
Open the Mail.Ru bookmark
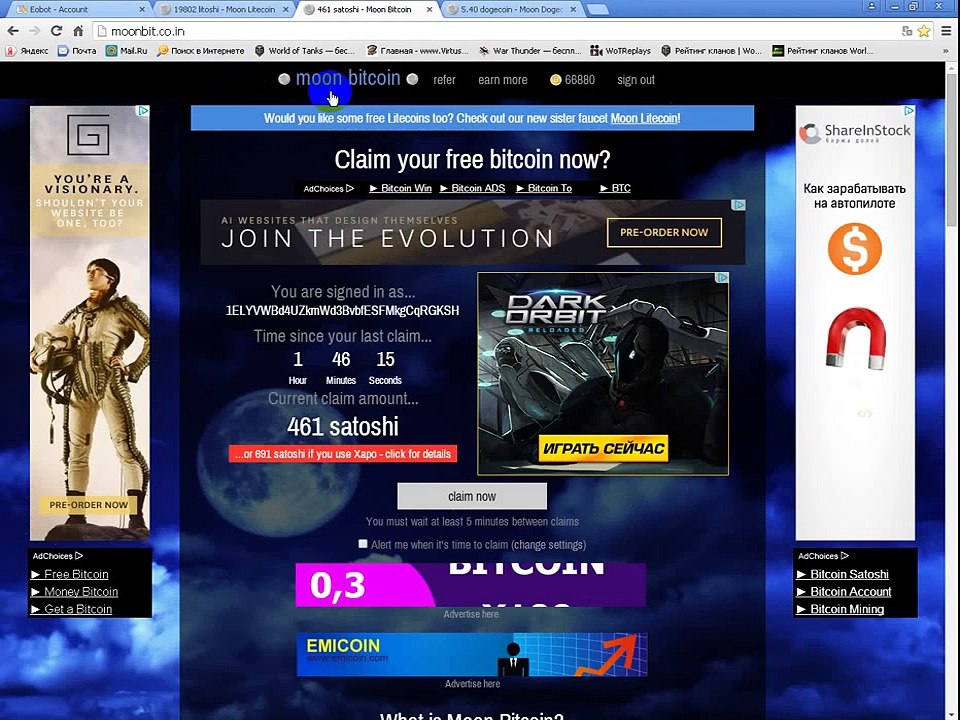(x=127, y=51)
